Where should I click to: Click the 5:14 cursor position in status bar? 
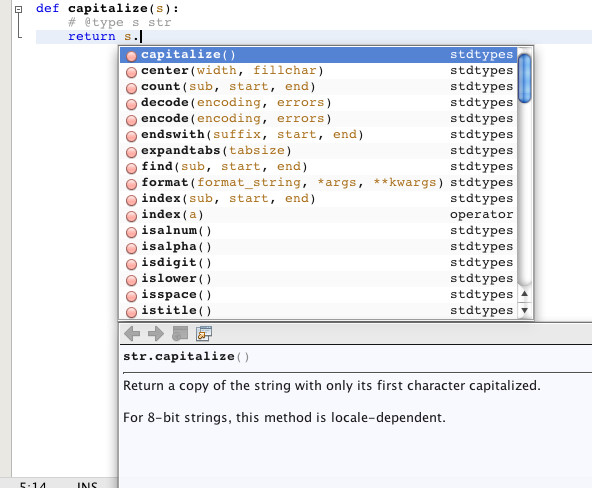point(33,484)
